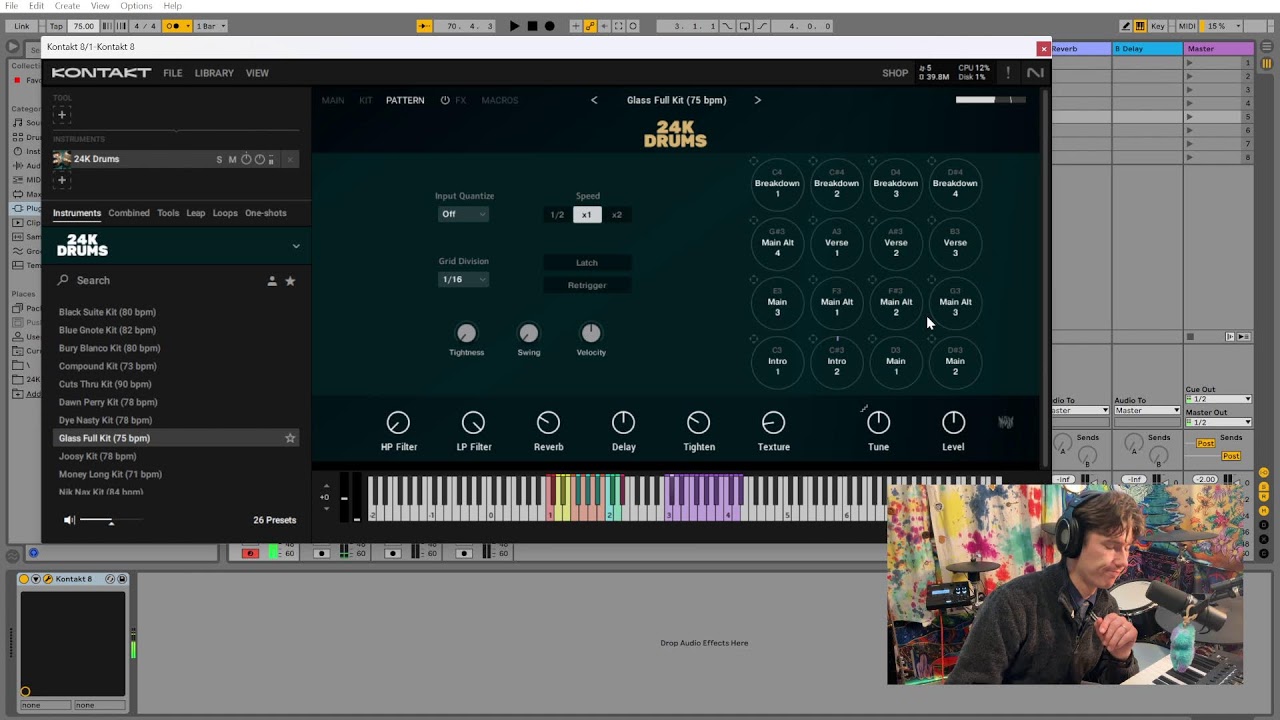Favorite the Glass Full Kit preset
1280x720 pixels.
pyautogui.click(x=290, y=438)
